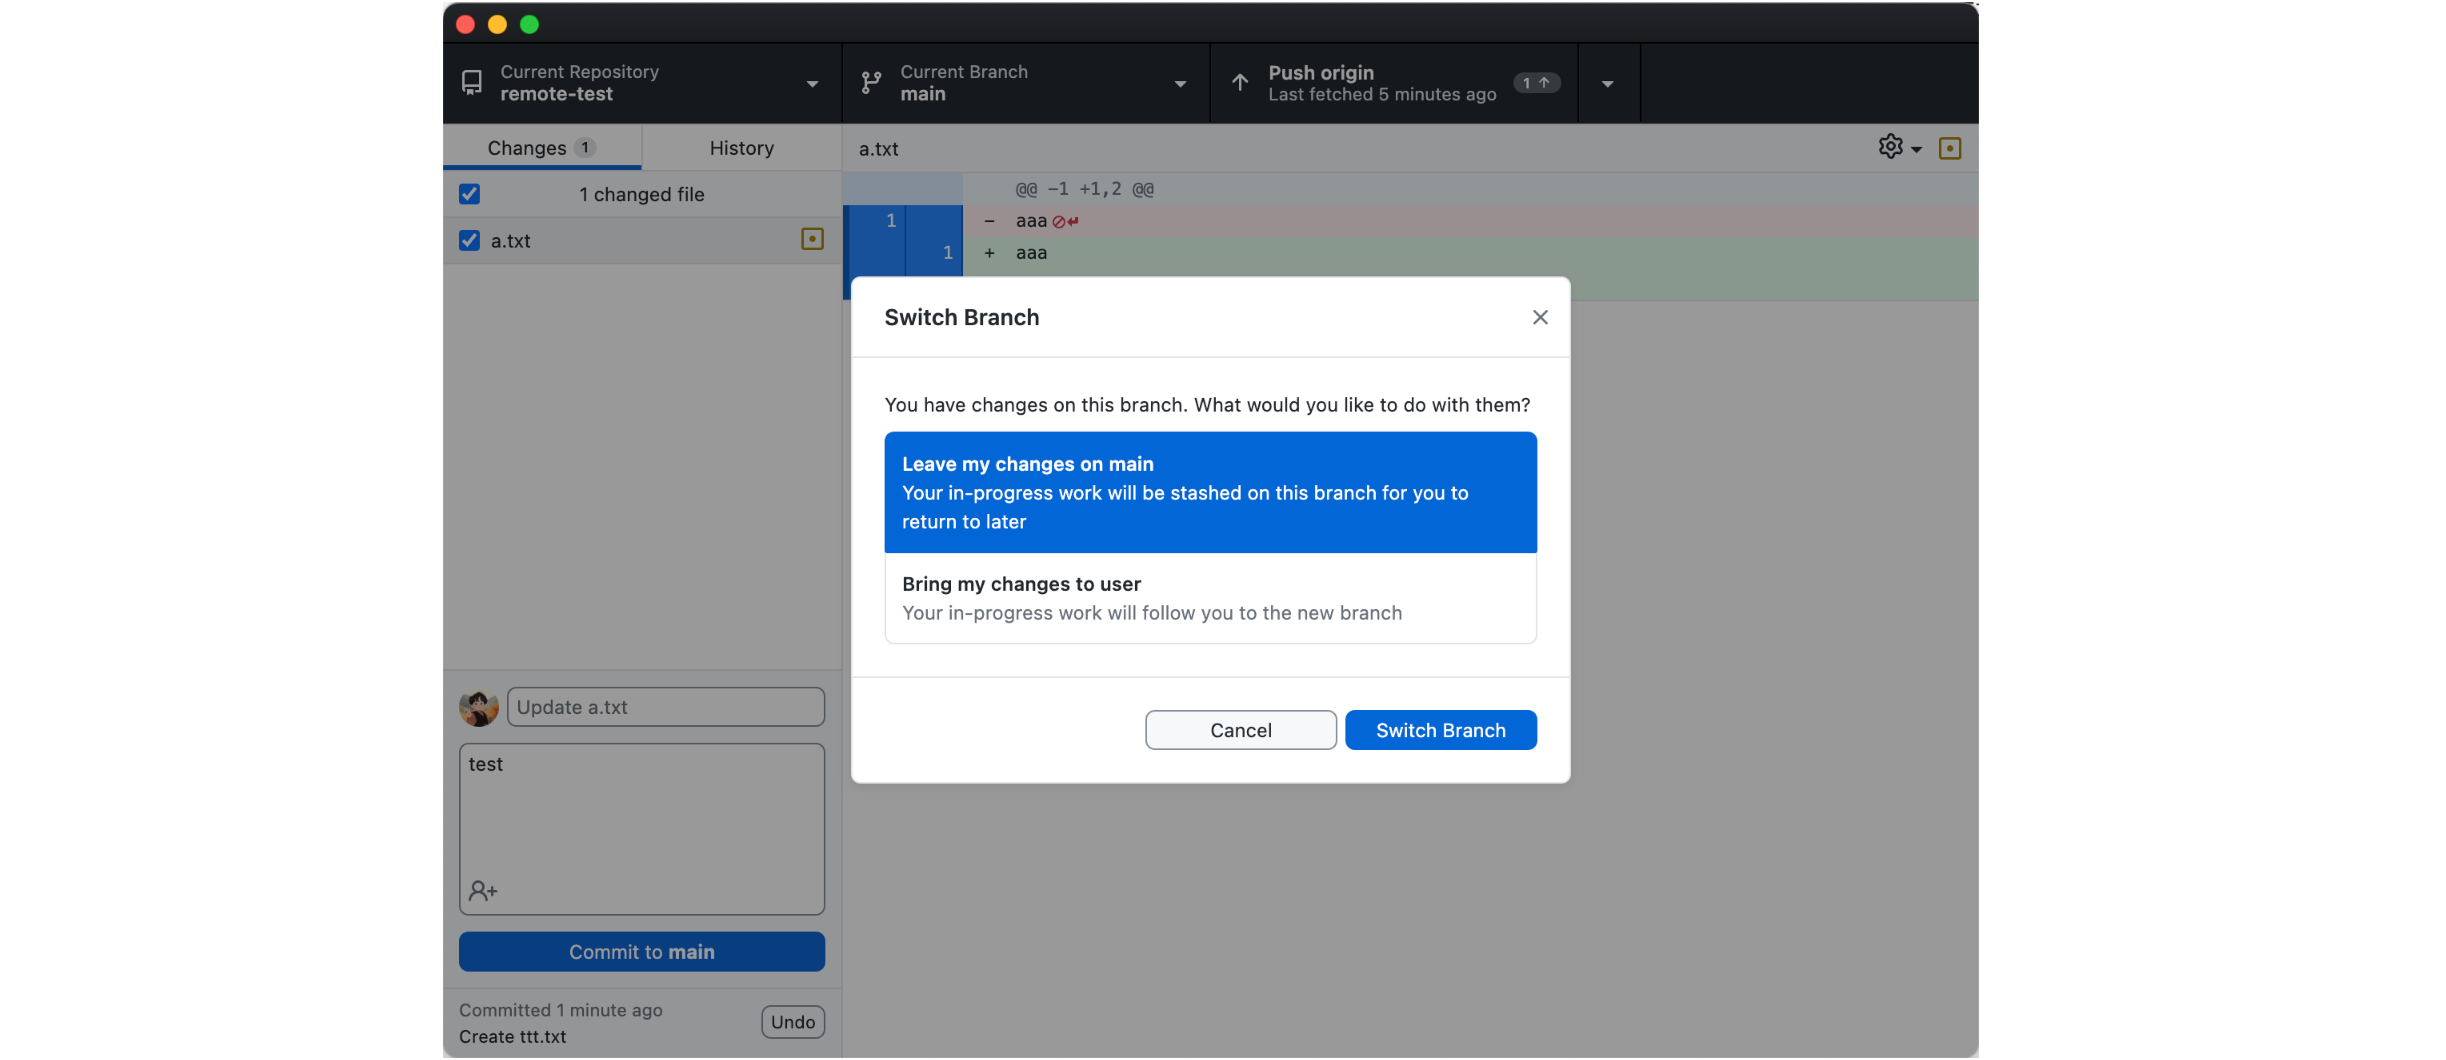
Task: Select the Changes tab
Action: 541,148
